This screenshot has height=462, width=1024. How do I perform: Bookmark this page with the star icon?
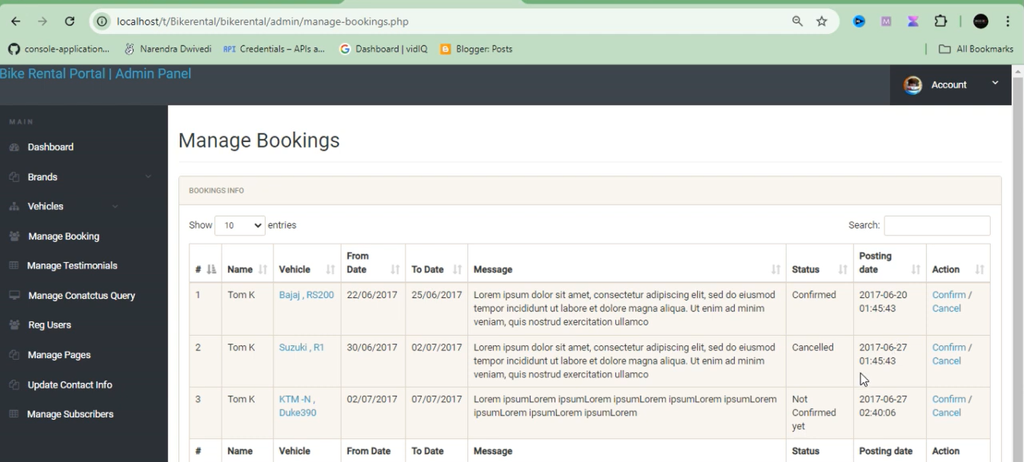tap(822, 22)
